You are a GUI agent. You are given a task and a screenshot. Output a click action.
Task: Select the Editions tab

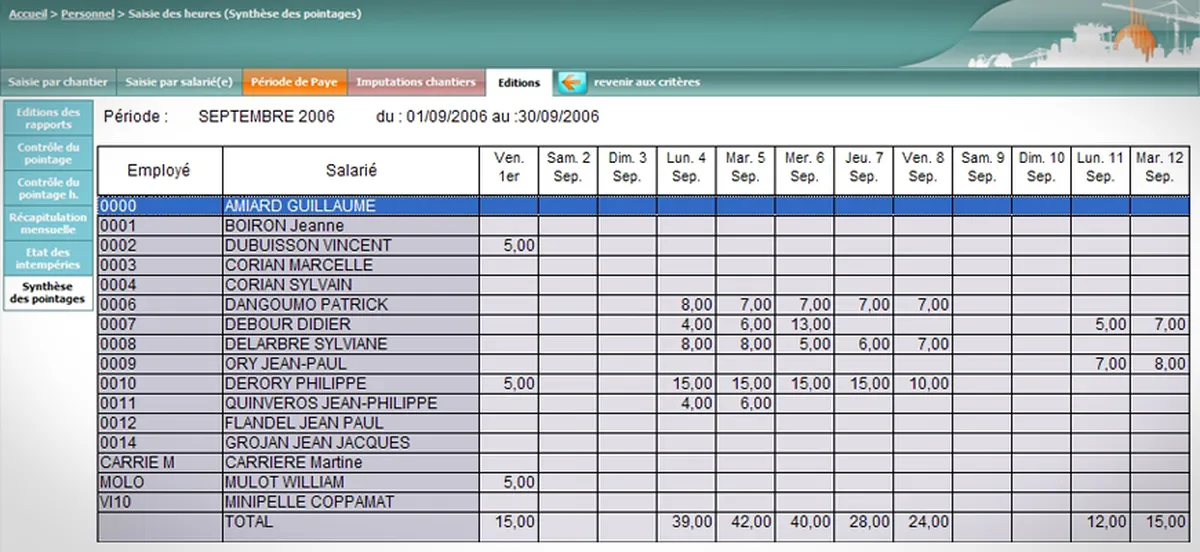(x=519, y=82)
